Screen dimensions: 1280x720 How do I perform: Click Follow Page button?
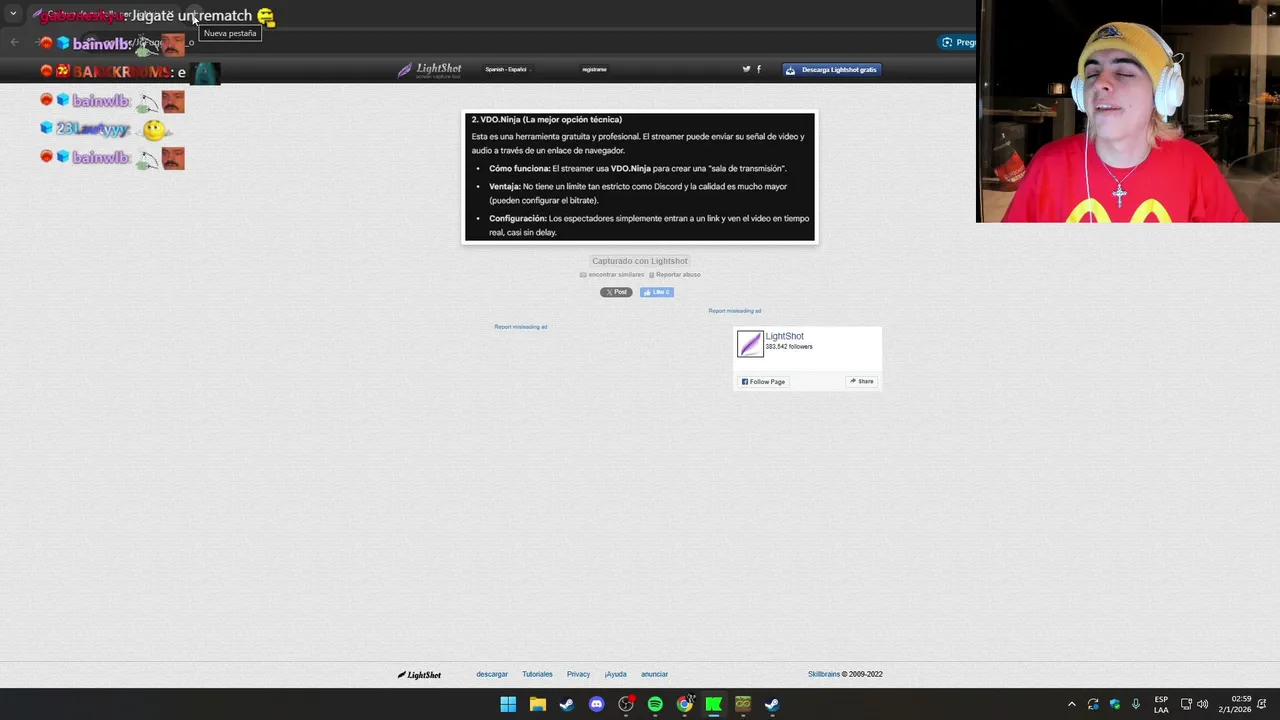(763, 382)
